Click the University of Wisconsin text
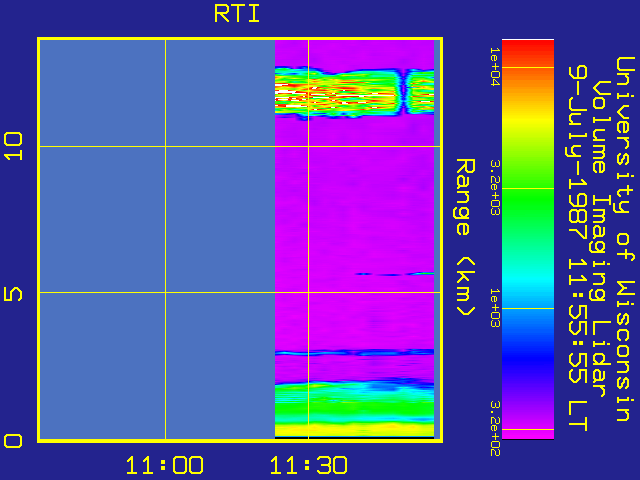This screenshot has height=480, width=640. coord(624,239)
